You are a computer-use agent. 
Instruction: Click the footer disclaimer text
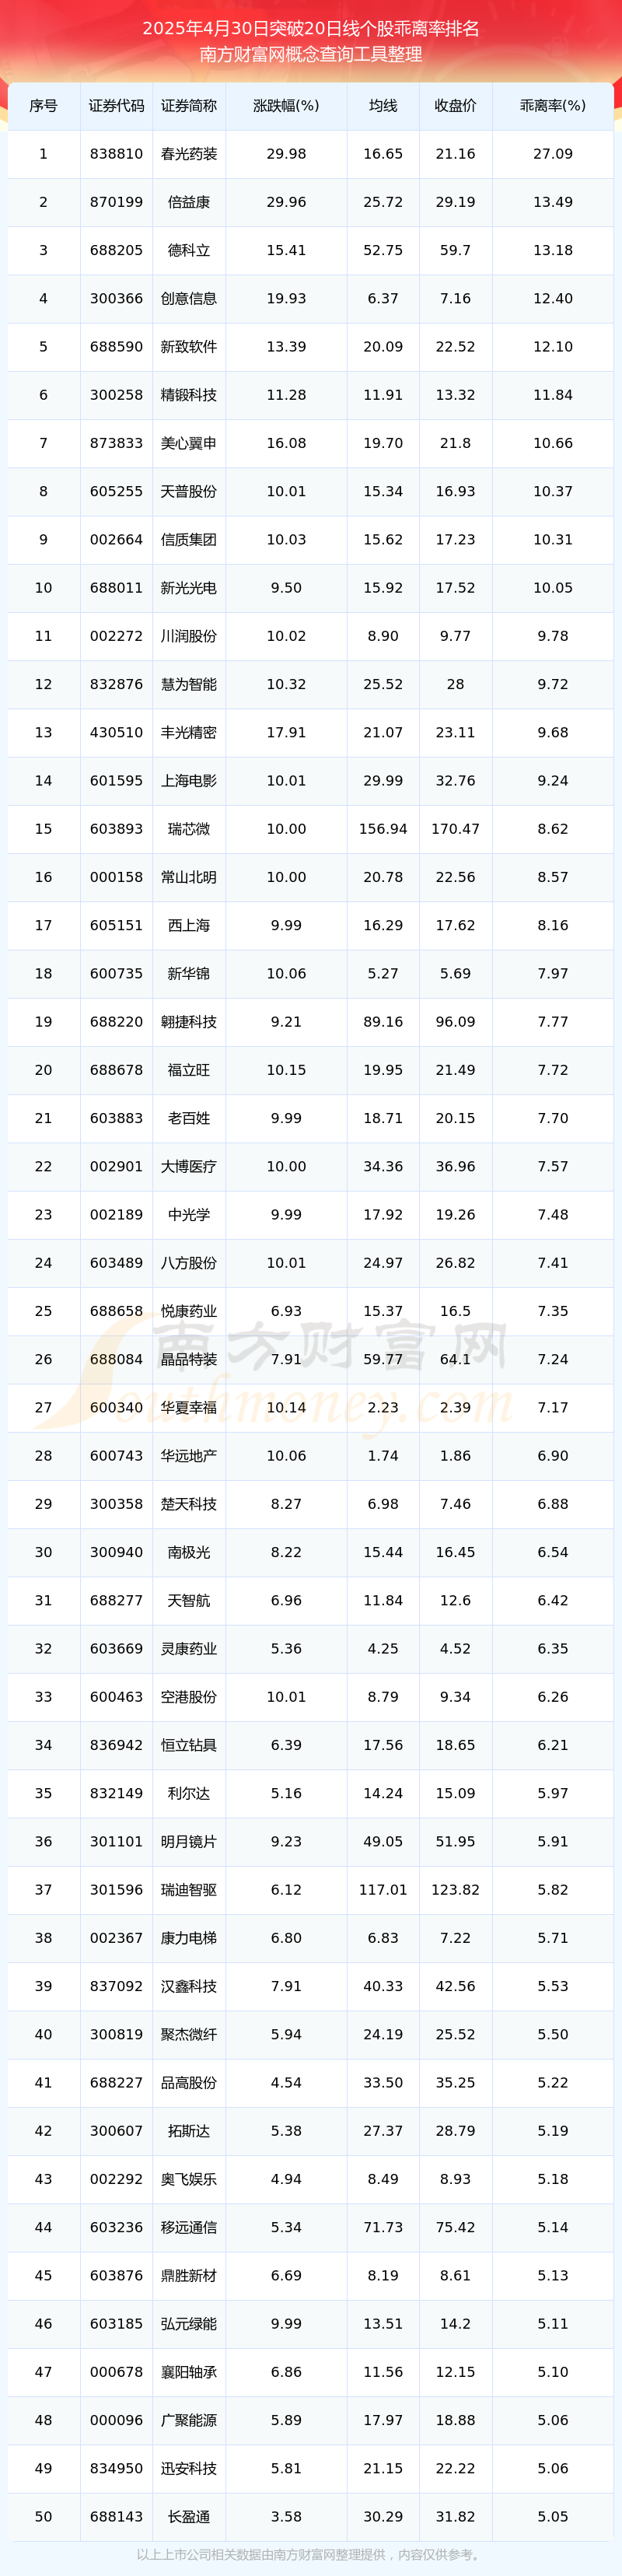[311, 2556]
